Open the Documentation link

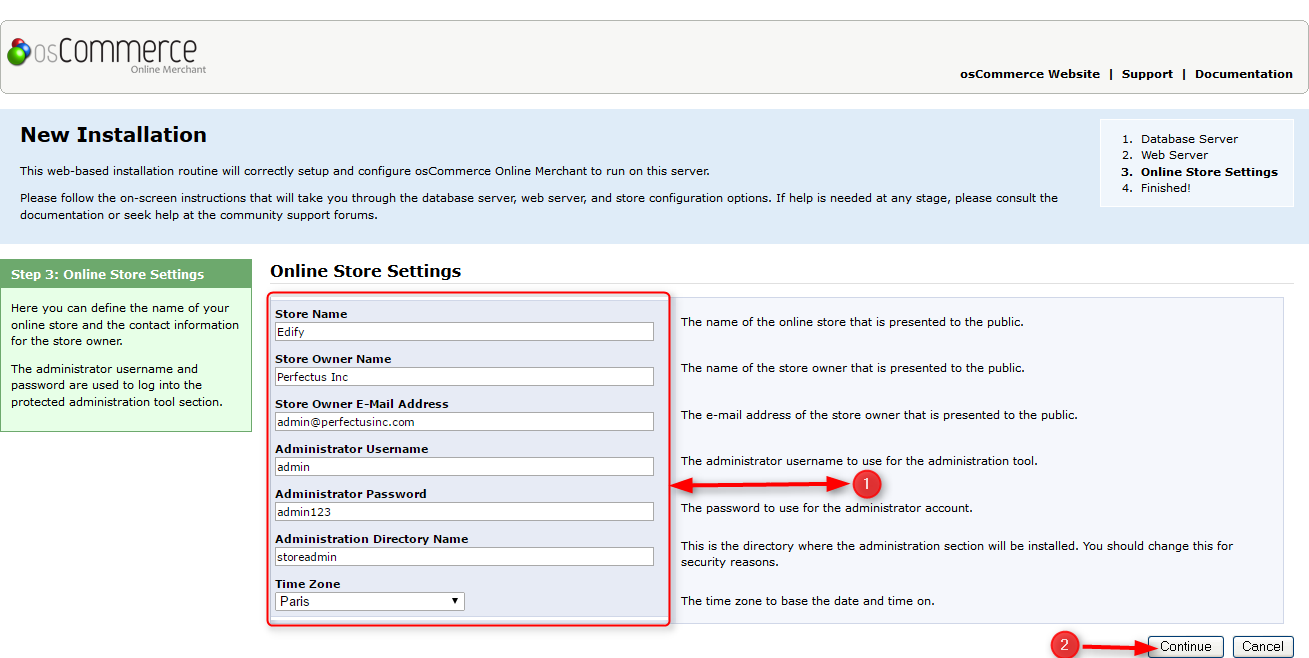tap(1243, 74)
